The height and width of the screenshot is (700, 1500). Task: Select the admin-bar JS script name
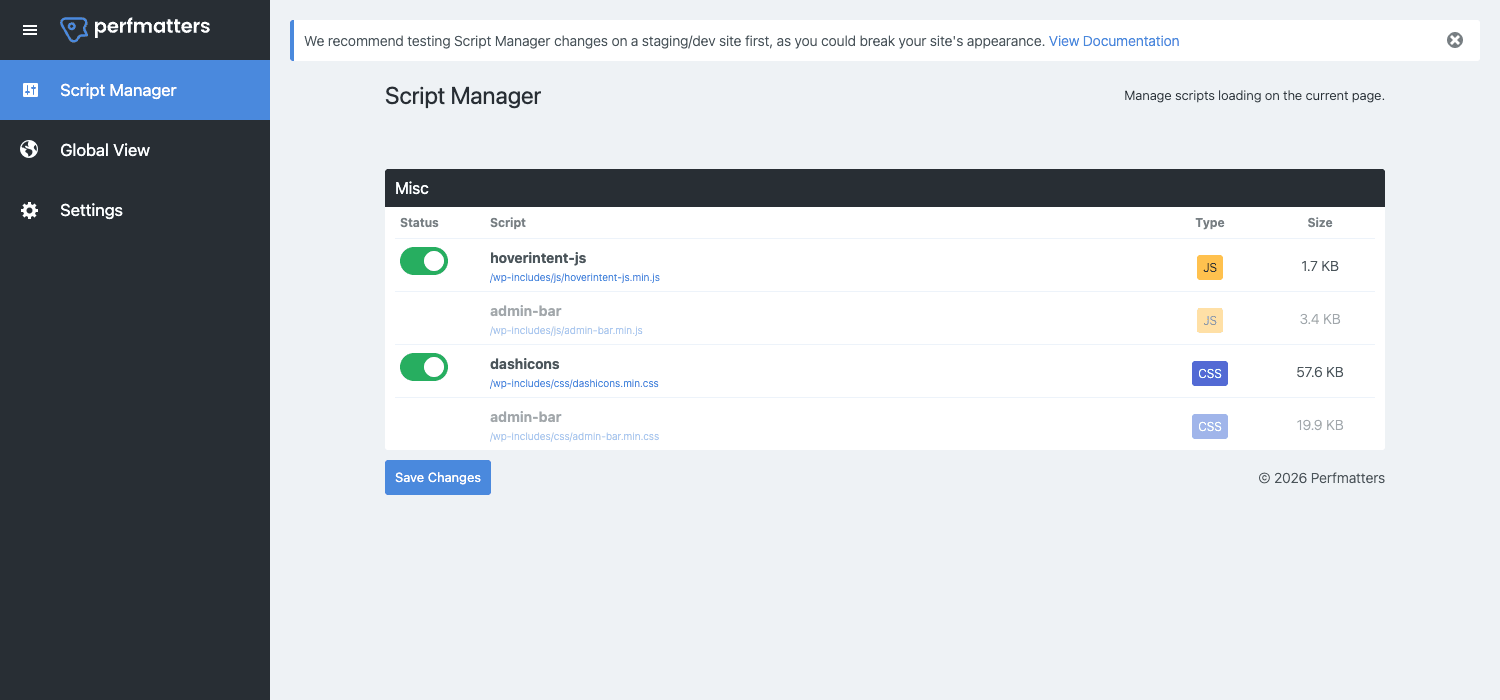point(526,311)
